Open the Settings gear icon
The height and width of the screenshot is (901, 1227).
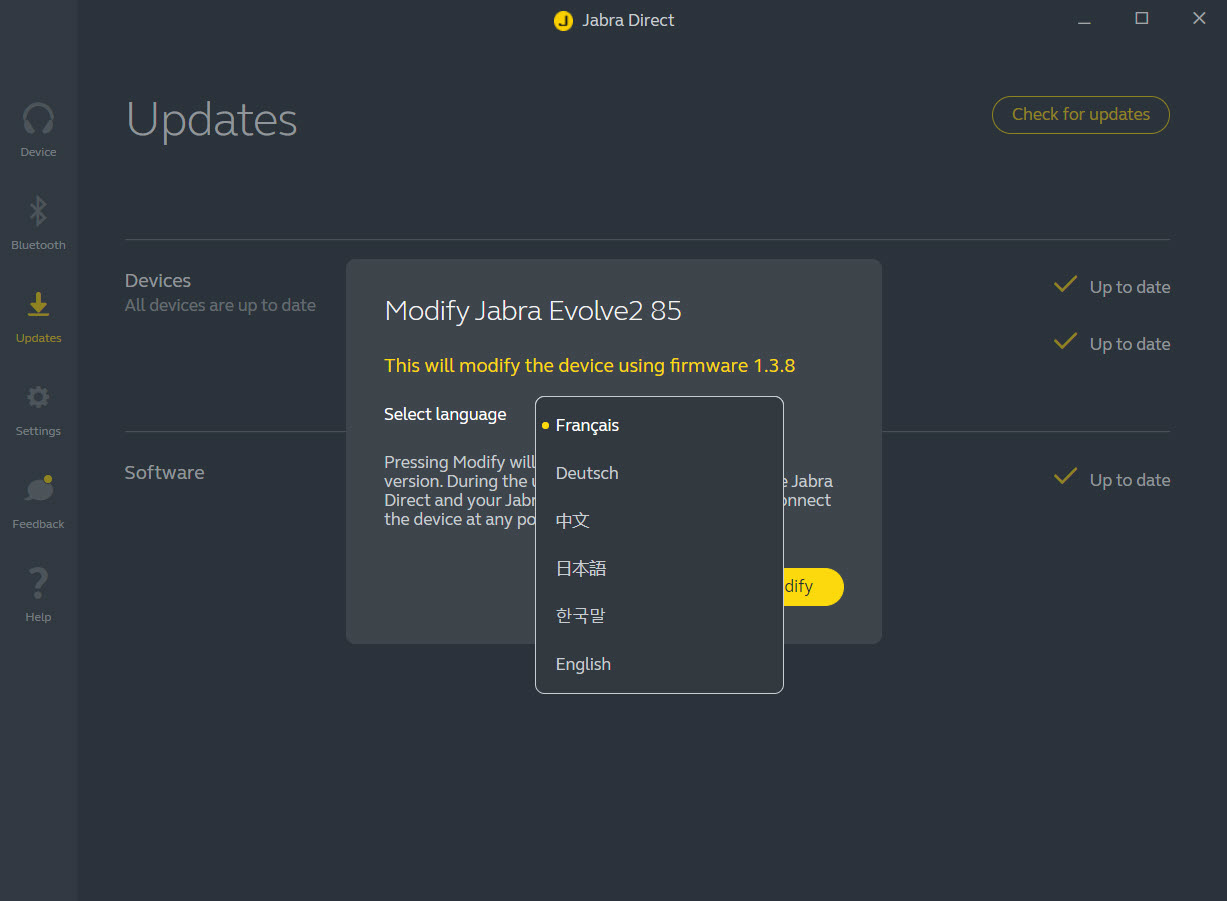(x=38, y=397)
